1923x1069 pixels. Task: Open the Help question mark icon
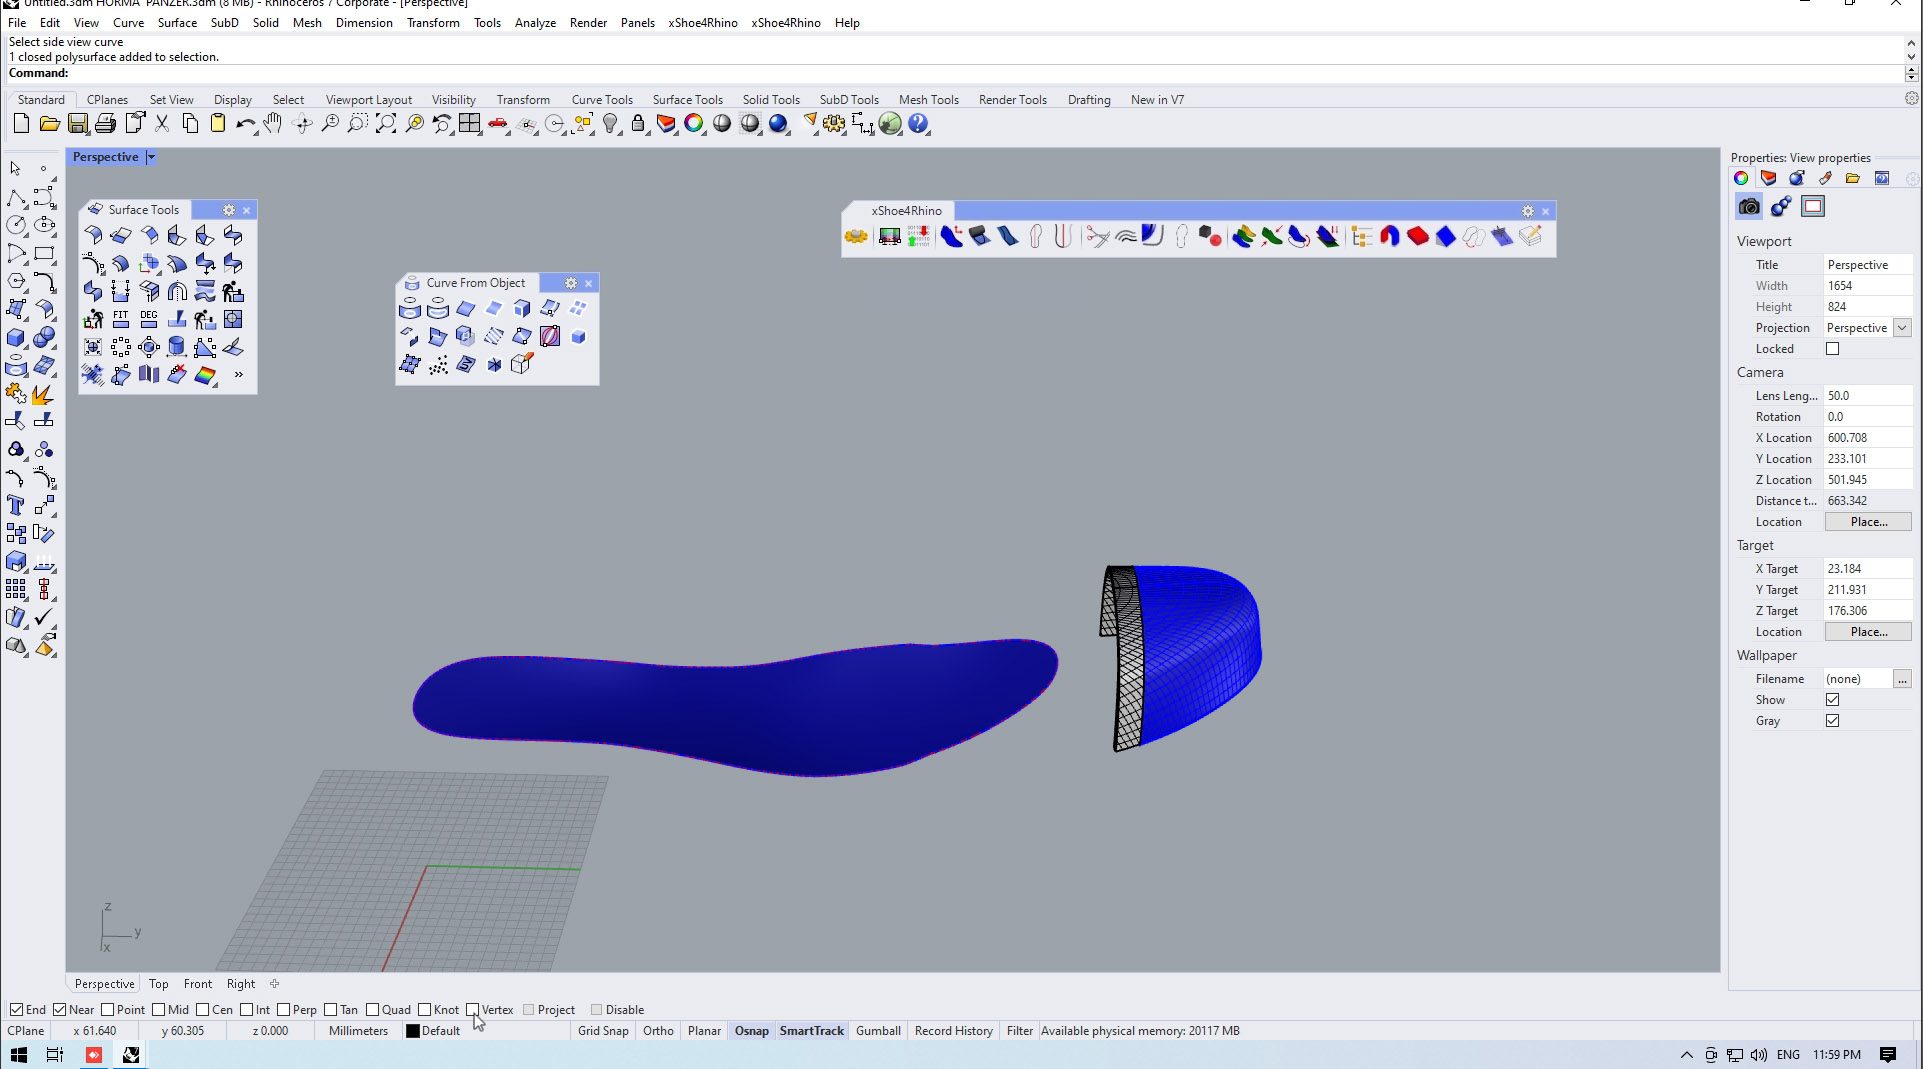918,124
